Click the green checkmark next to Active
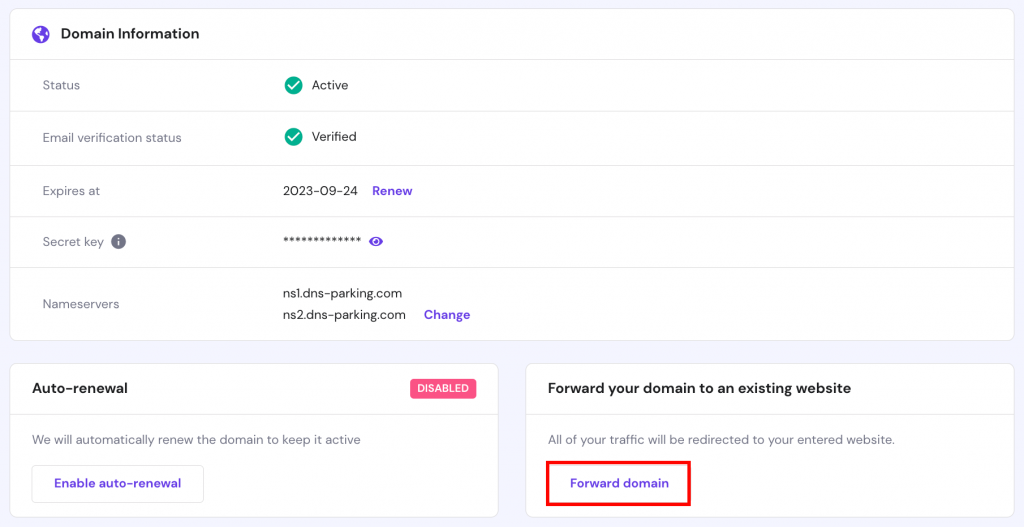Viewport: 1024px width, 527px height. (293, 86)
